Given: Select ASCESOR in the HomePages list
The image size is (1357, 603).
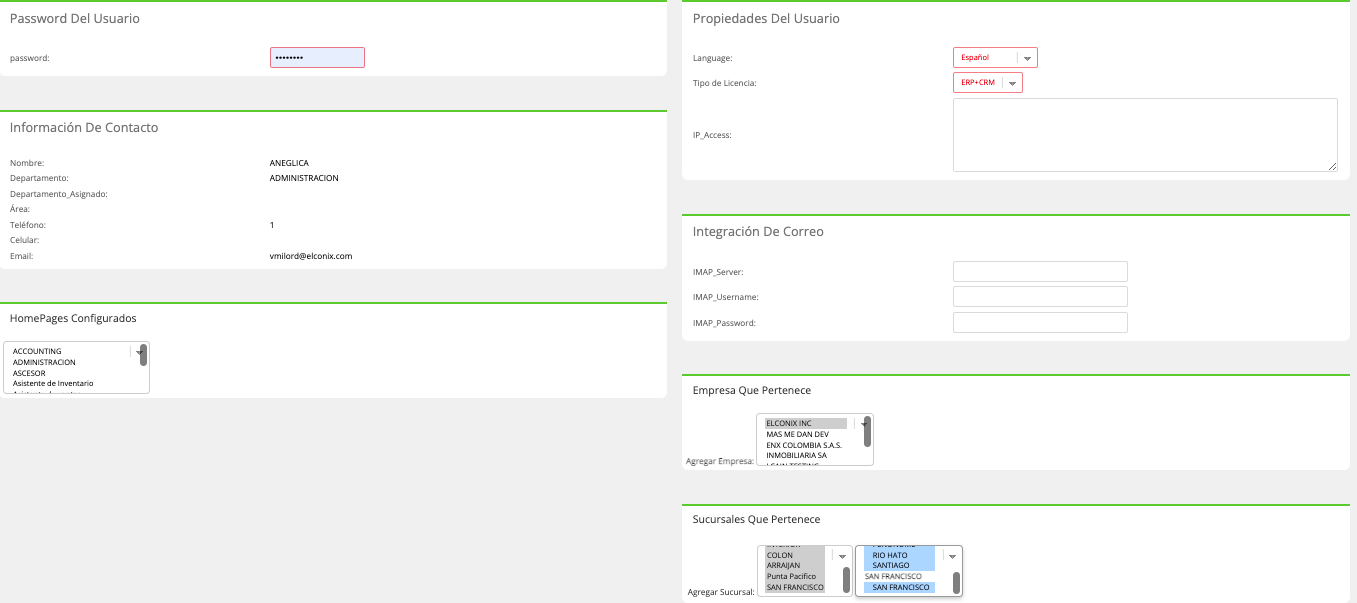Looking at the screenshot, I should 29,373.
